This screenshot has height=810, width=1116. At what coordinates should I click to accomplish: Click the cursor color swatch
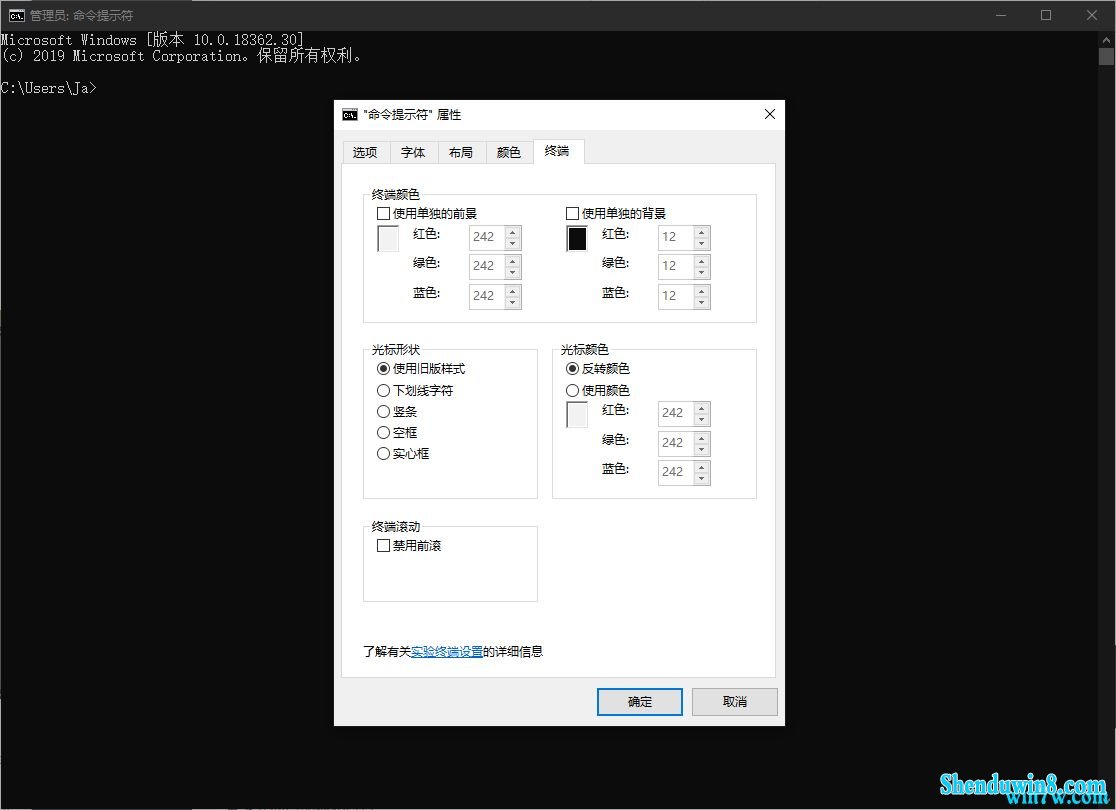(577, 414)
